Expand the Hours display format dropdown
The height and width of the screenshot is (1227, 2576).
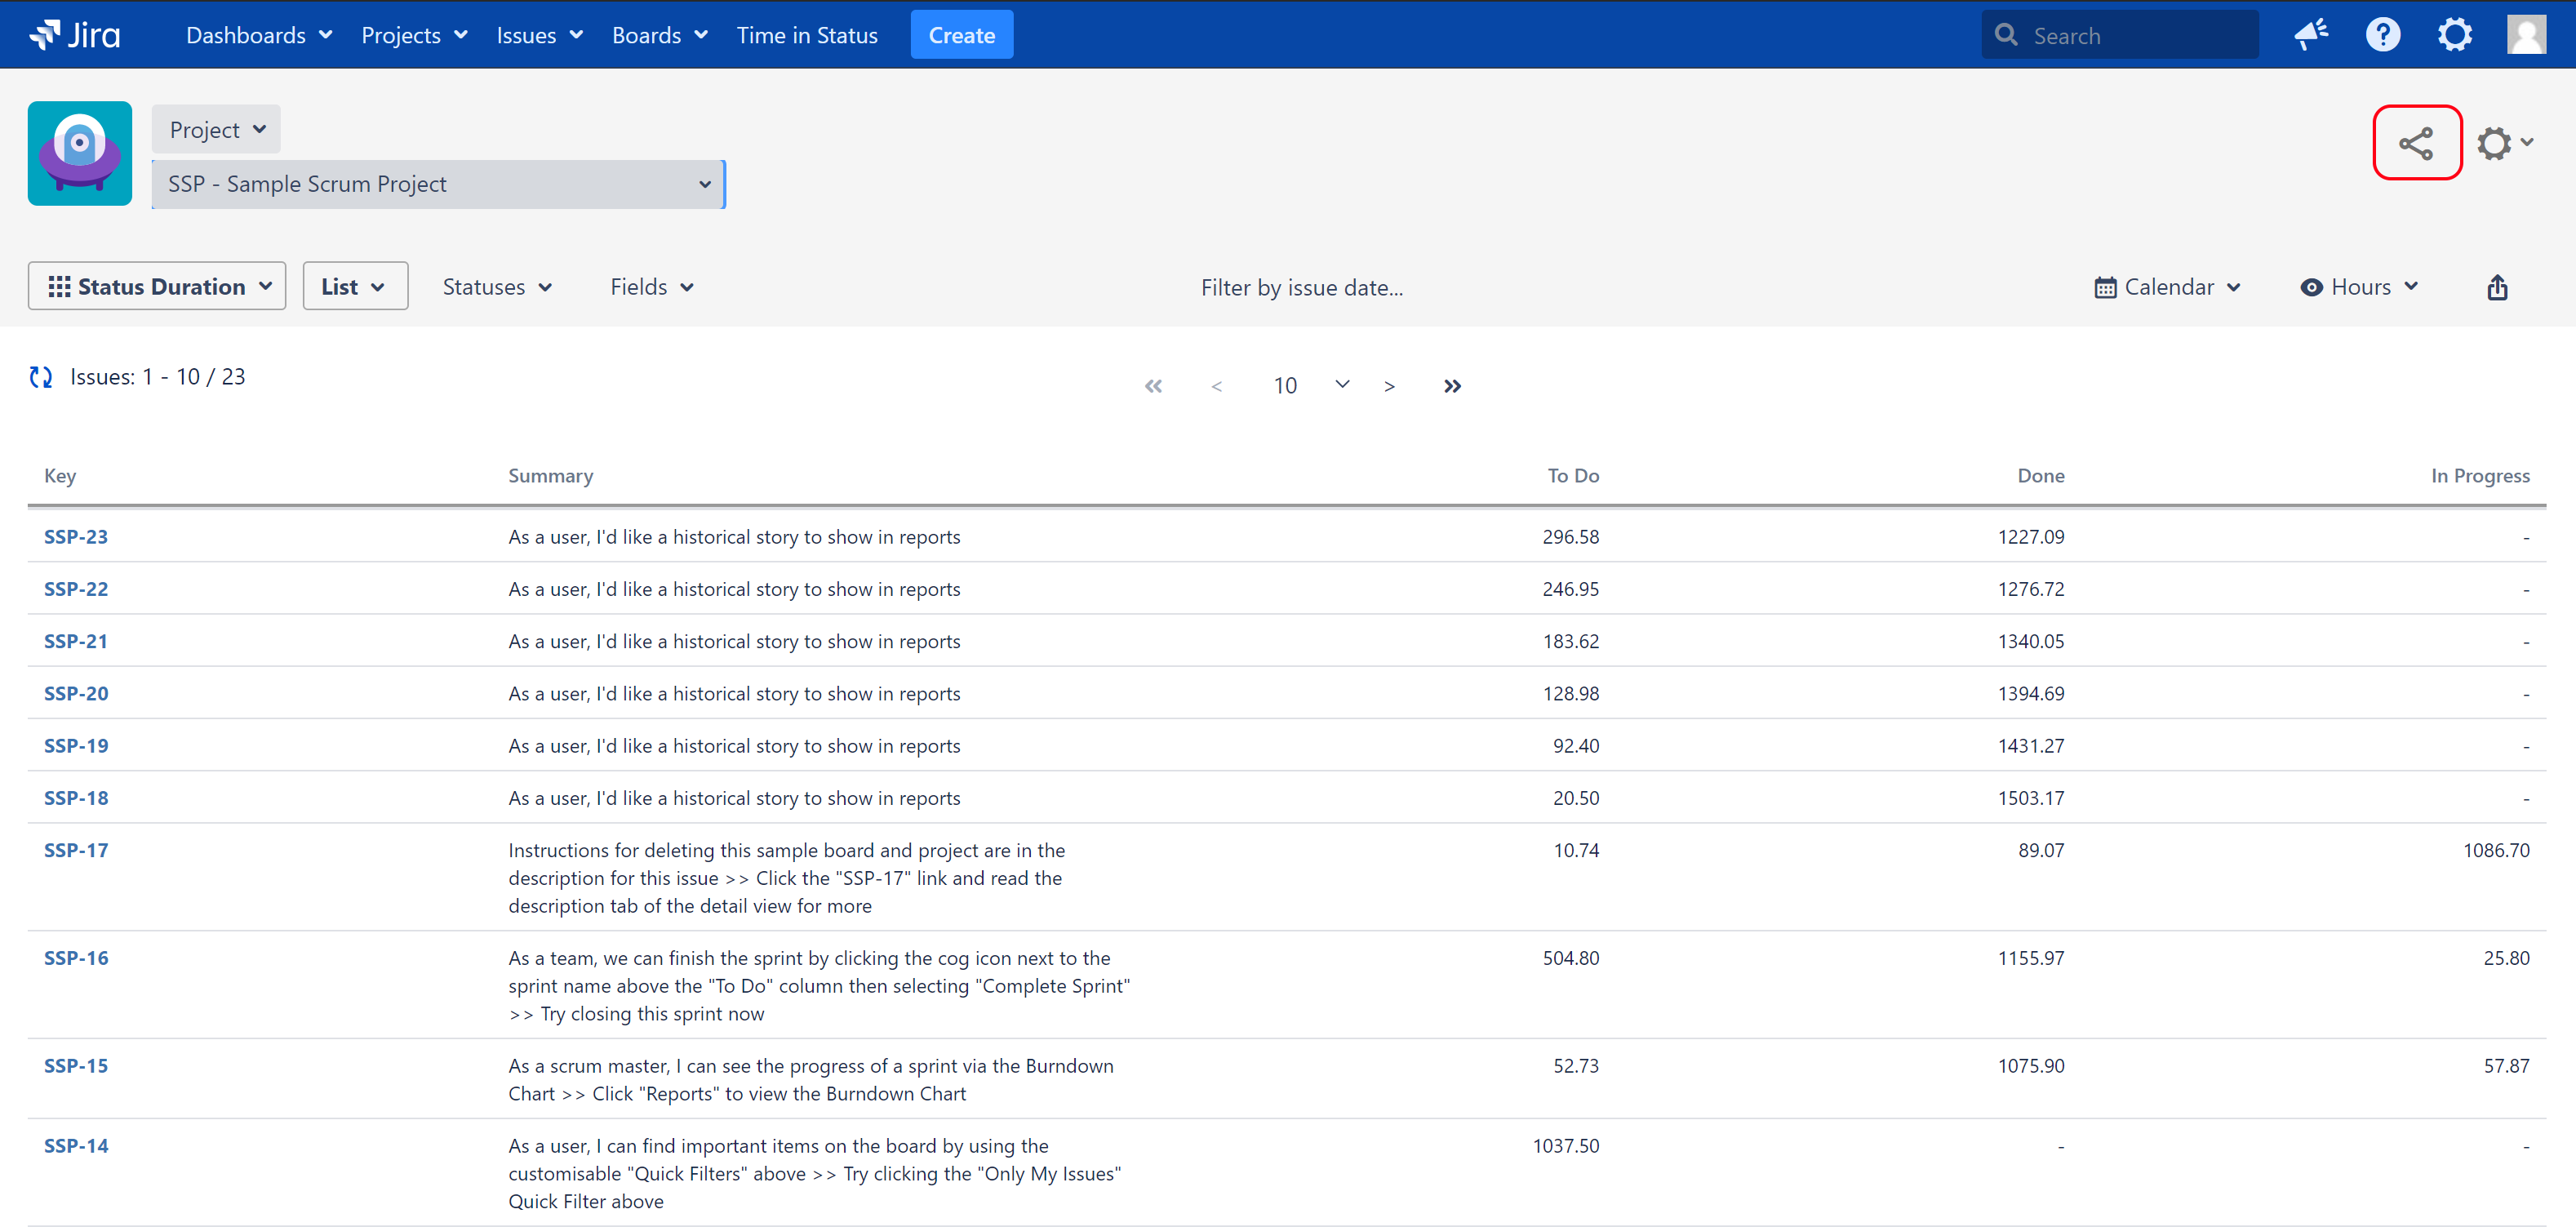pos(2358,287)
